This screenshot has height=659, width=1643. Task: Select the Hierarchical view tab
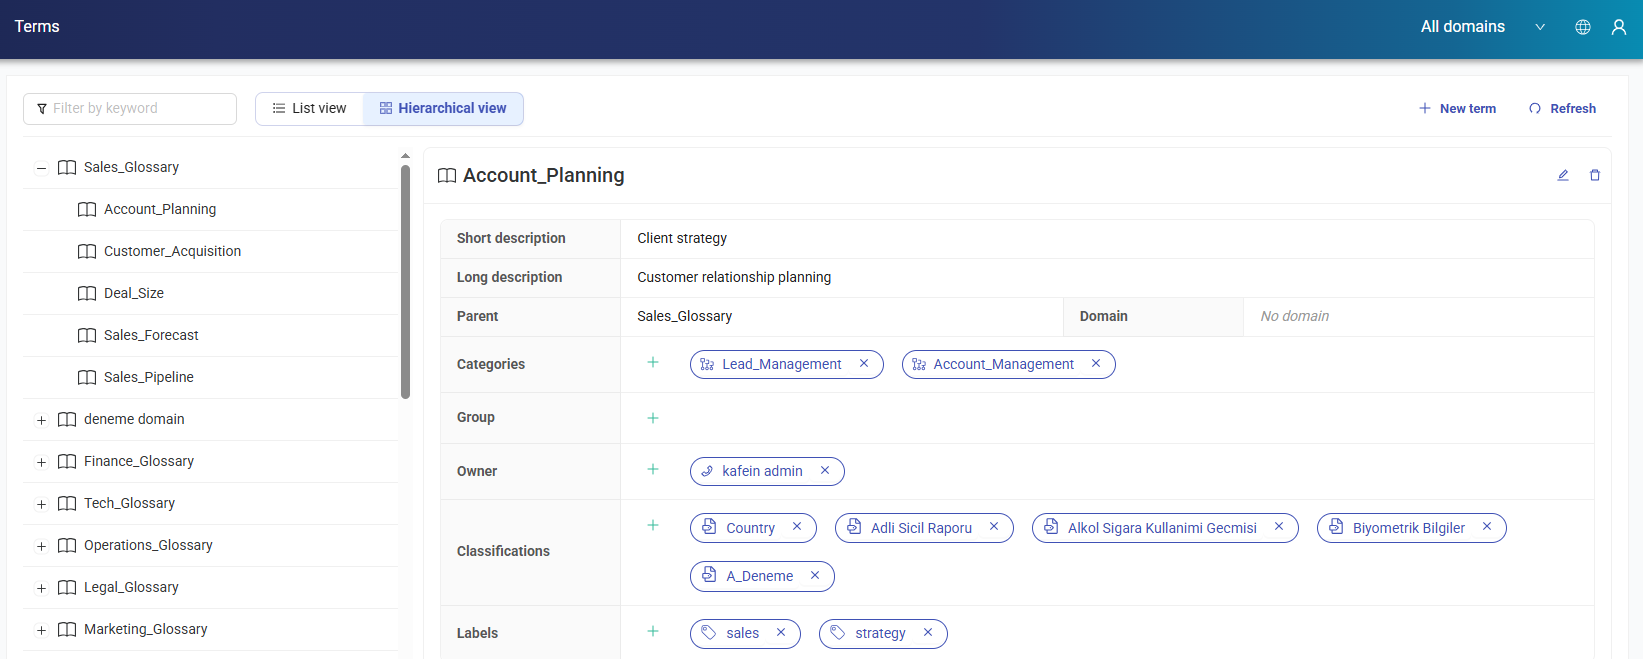pyautogui.click(x=443, y=108)
